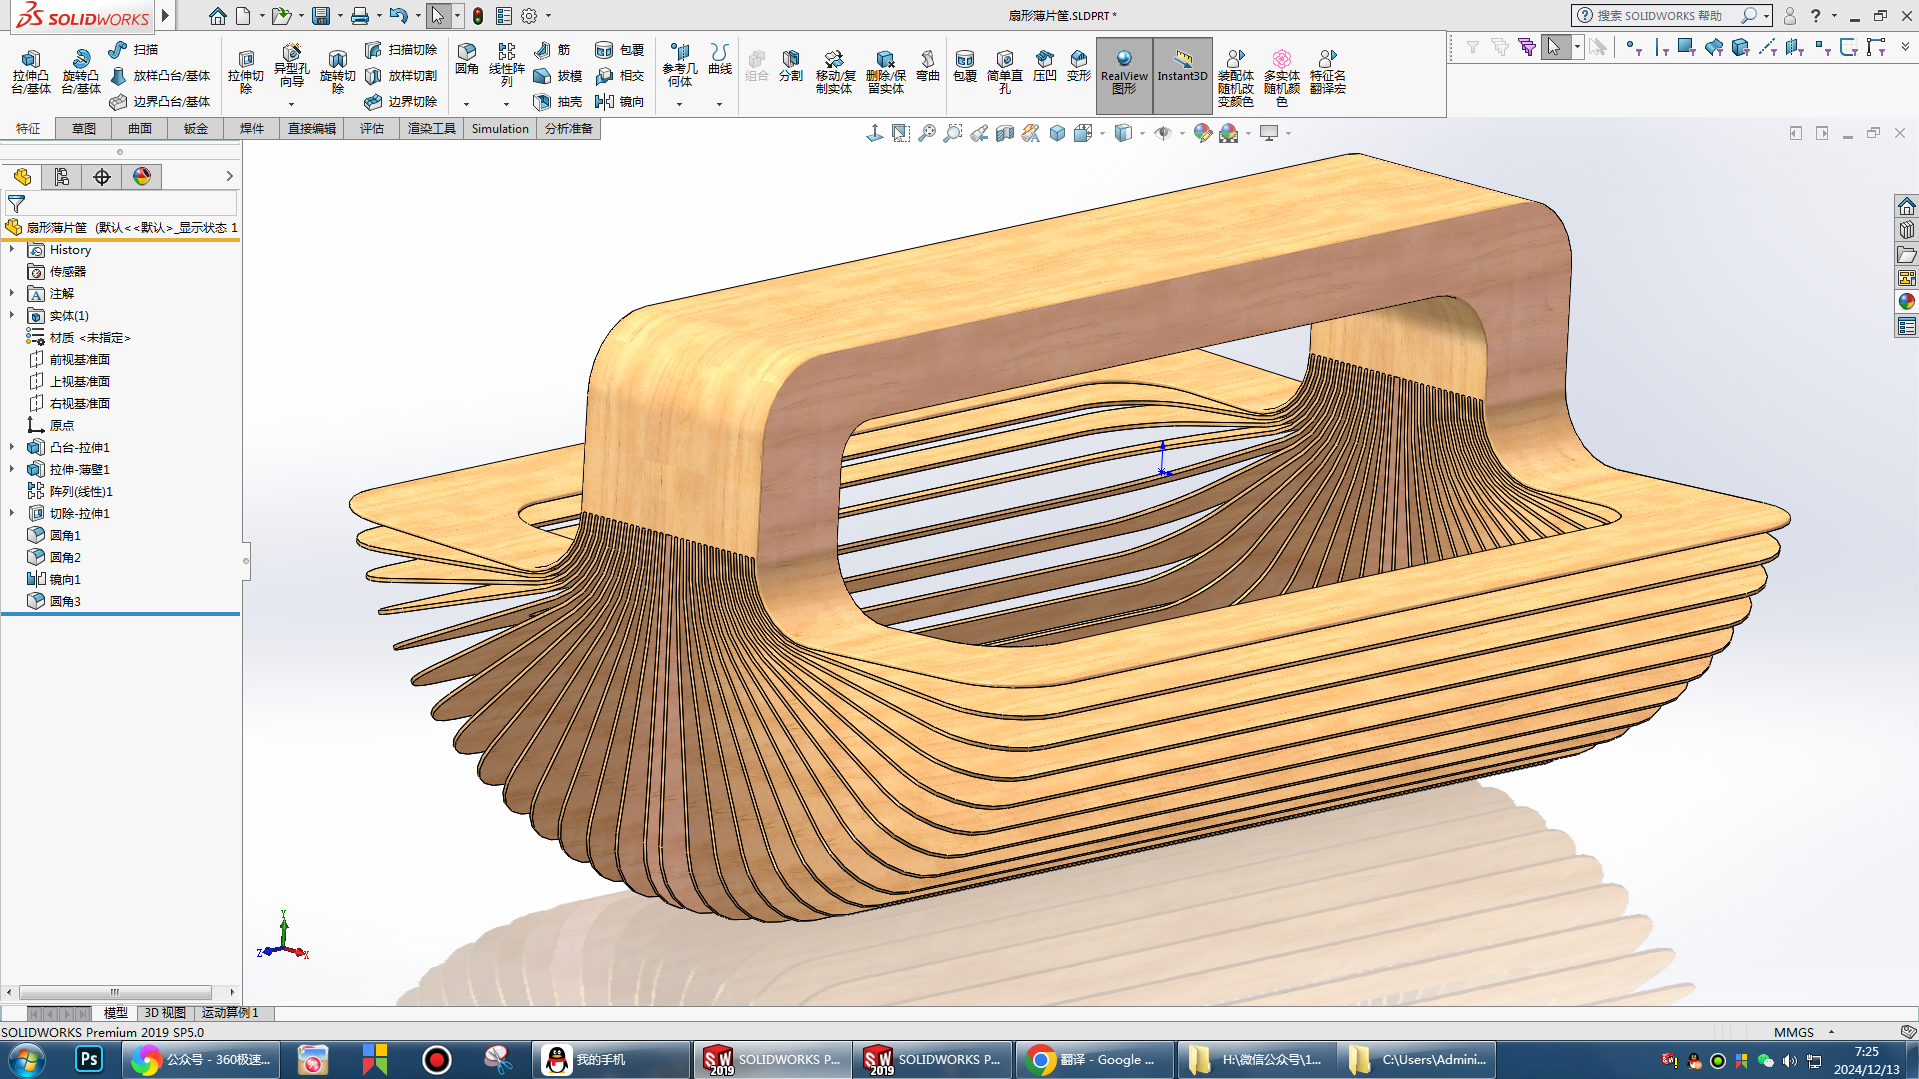The image size is (1919, 1079).
Task: Select the 拉伸凸台/基体 extrude boss tool
Action: tap(31, 71)
